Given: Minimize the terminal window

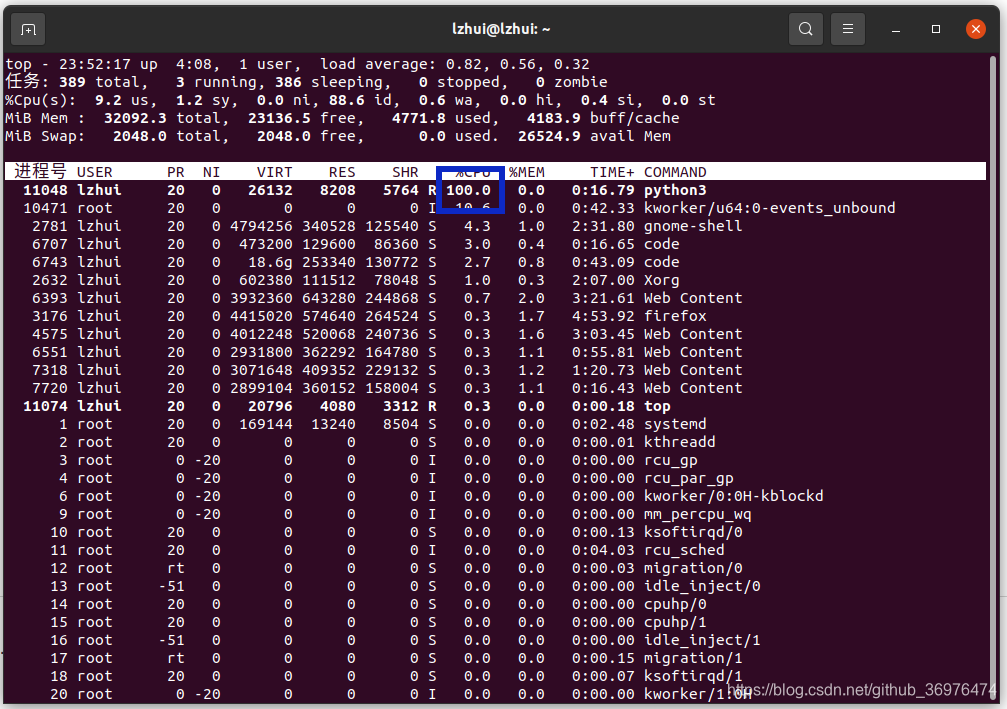Looking at the screenshot, I should 896,30.
